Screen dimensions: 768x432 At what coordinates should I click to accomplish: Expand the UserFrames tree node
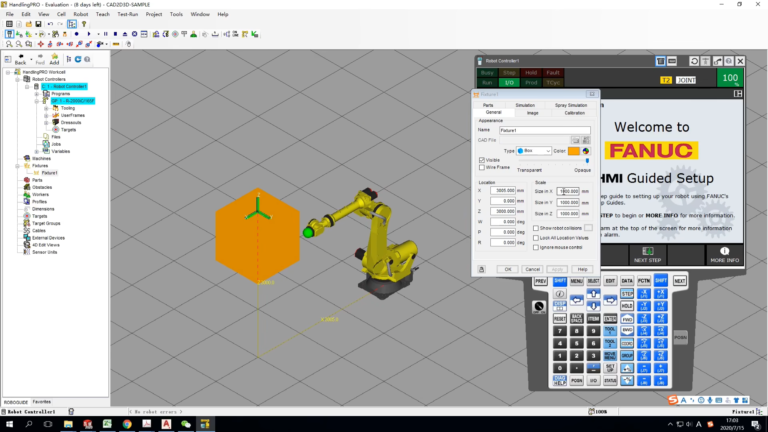click(x=47, y=116)
